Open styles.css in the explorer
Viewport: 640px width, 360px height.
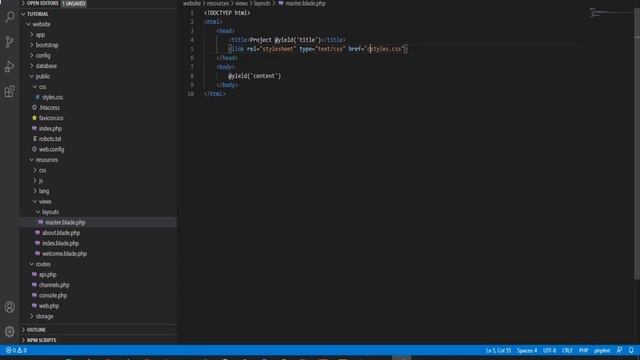tap(52, 97)
